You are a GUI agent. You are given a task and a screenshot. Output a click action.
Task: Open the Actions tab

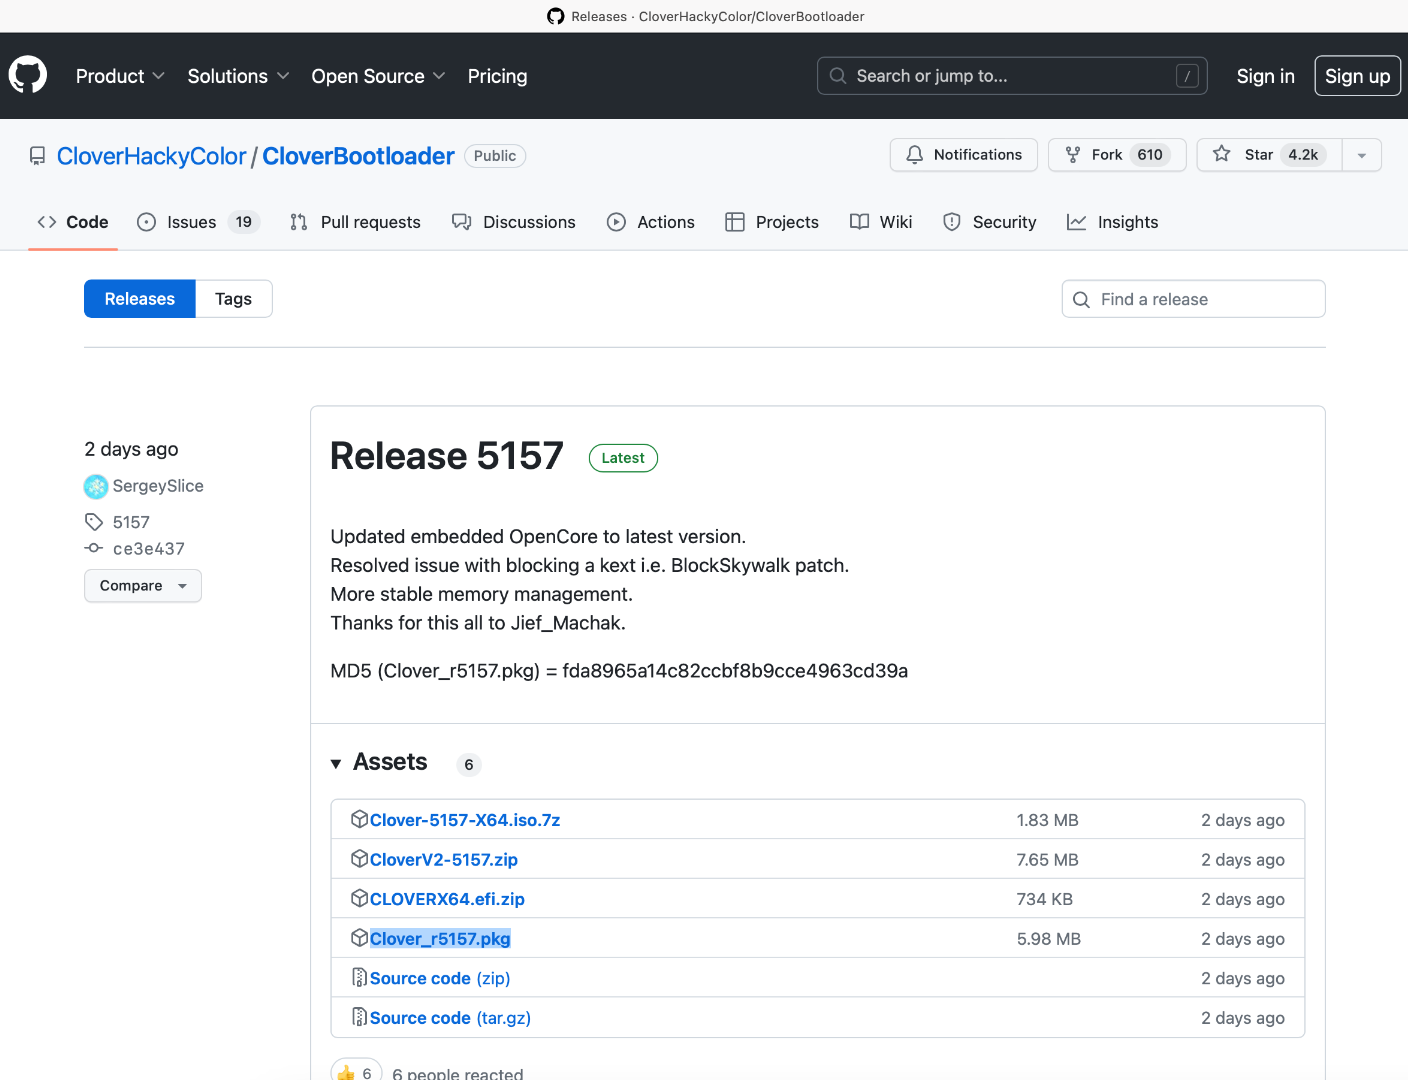[x=651, y=222]
